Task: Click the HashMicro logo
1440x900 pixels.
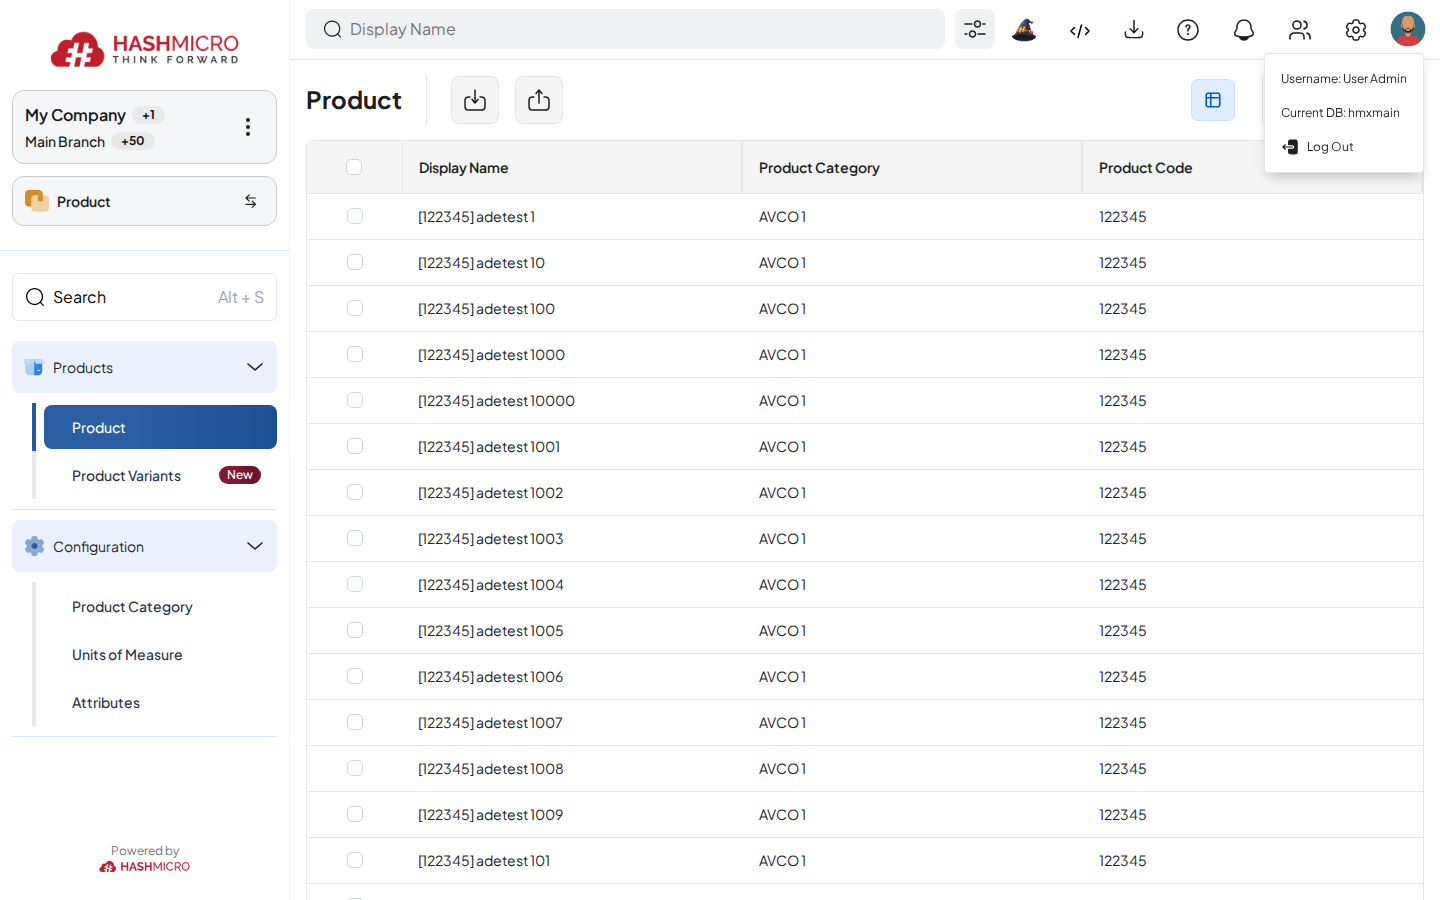Action: [145, 48]
